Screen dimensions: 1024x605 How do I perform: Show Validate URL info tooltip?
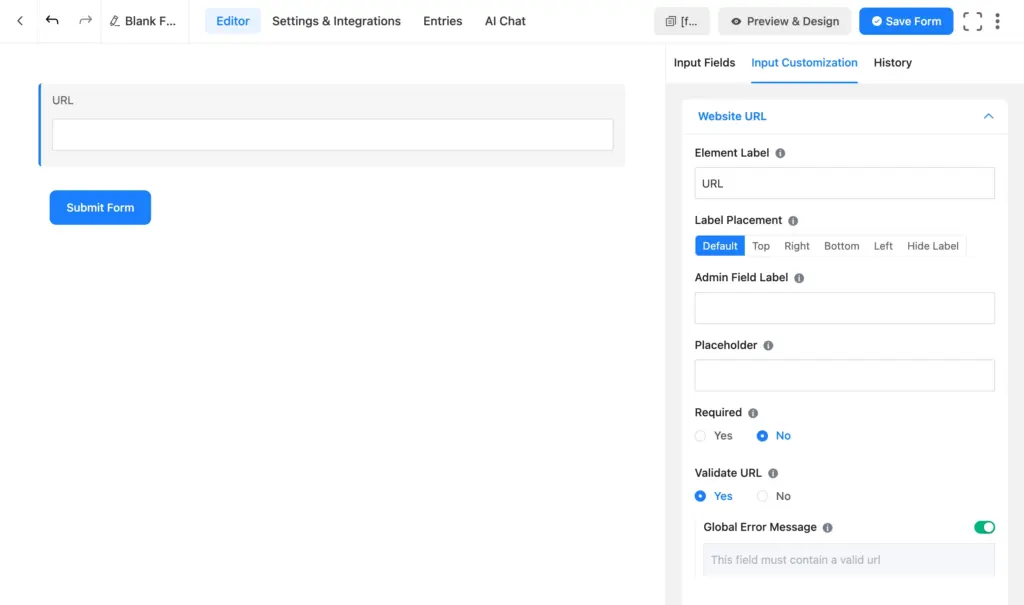pyautogui.click(x=773, y=473)
